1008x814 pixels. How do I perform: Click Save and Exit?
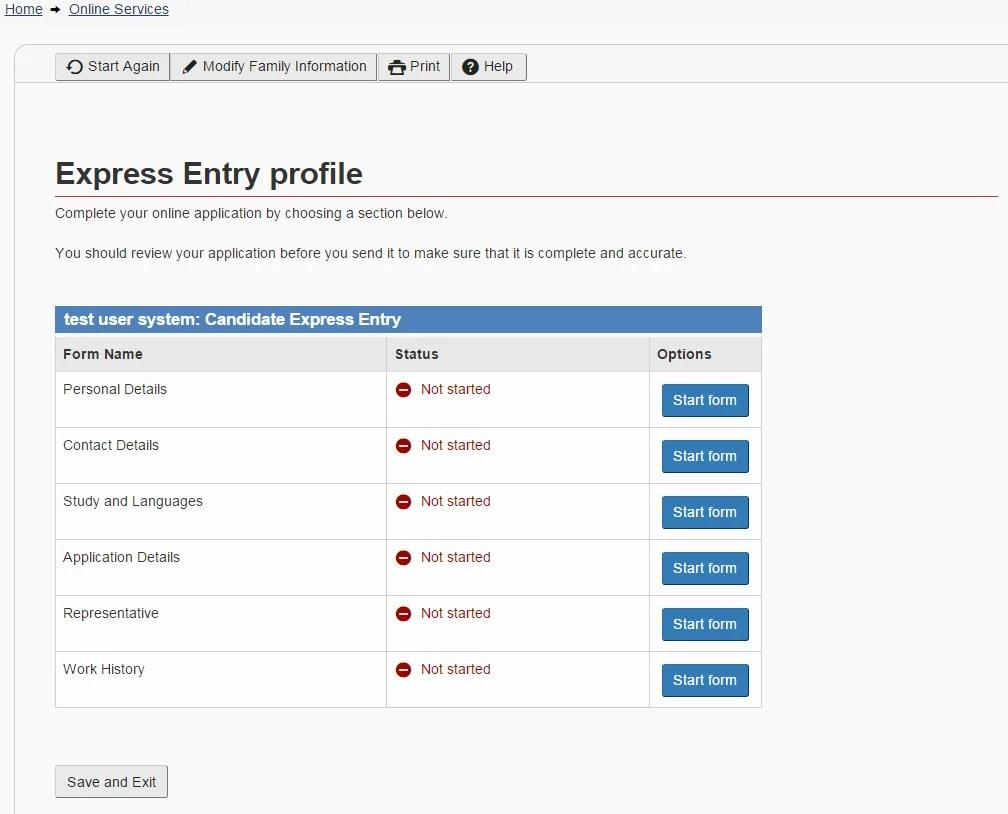111,782
